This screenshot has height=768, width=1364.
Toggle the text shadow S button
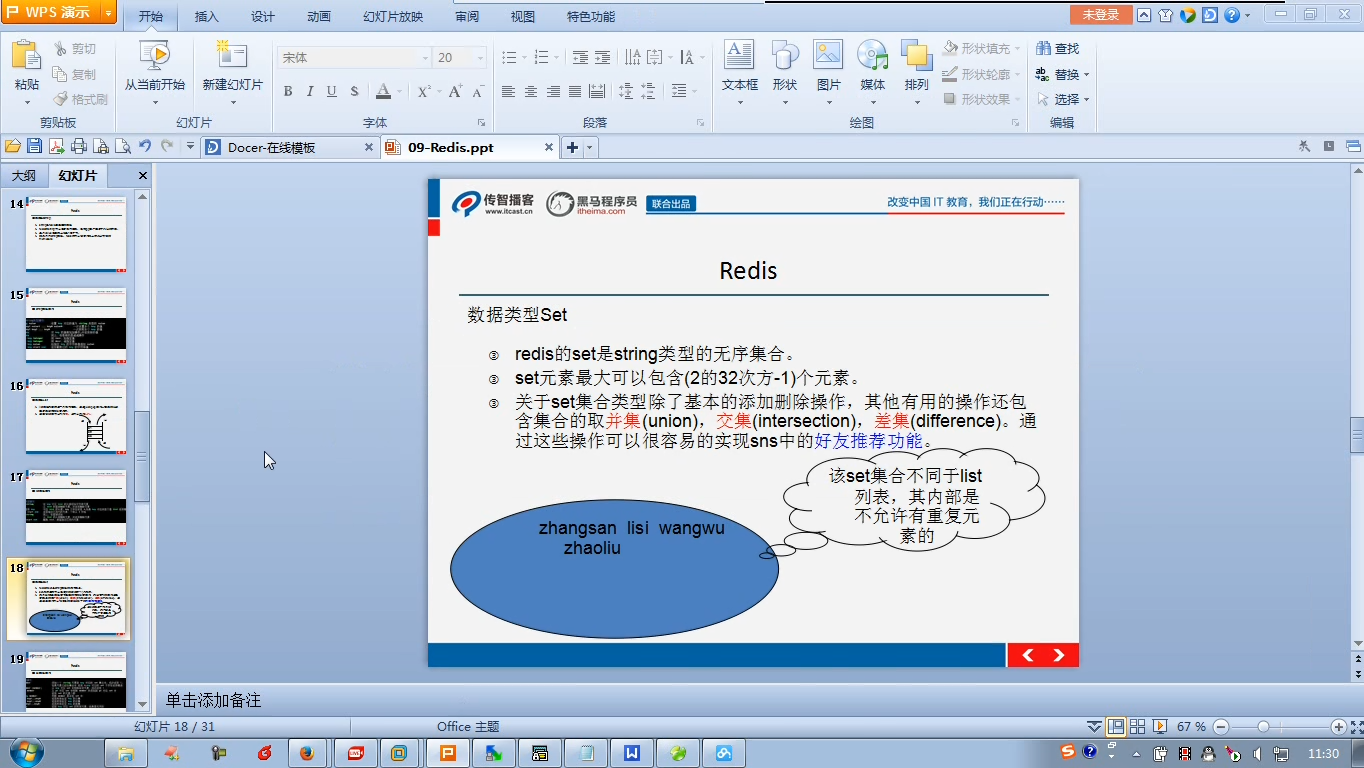pos(355,91)
